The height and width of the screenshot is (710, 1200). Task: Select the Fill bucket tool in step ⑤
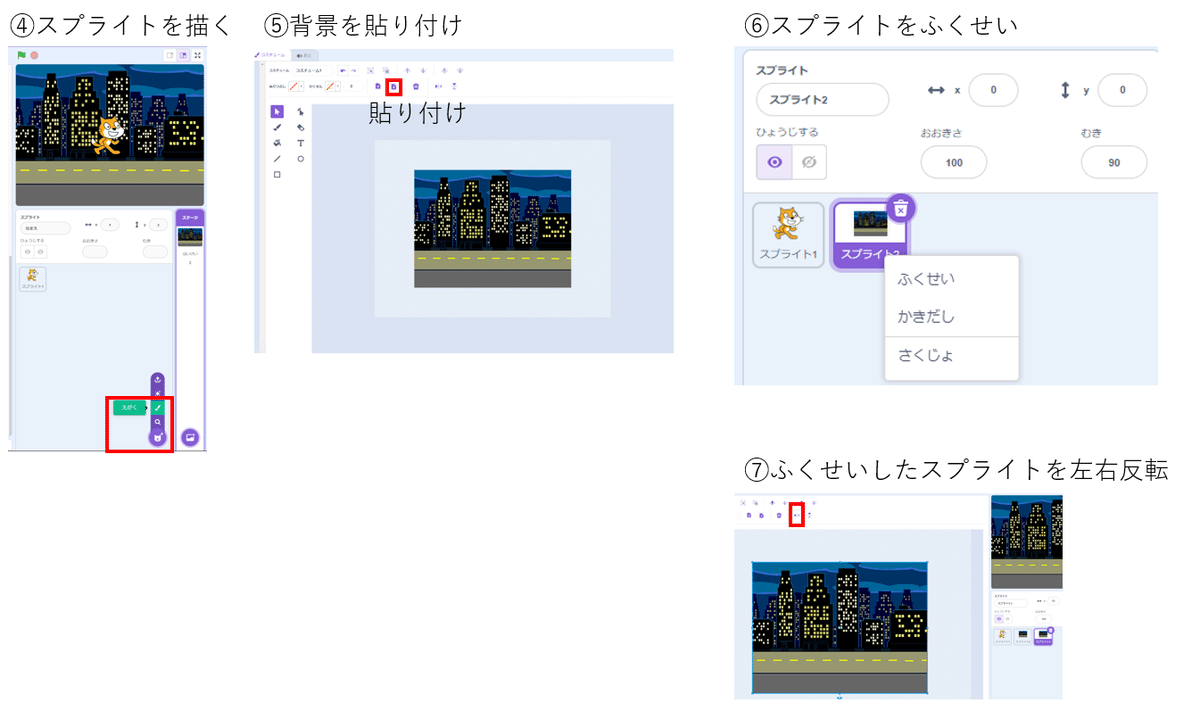[x=277, y=143]
